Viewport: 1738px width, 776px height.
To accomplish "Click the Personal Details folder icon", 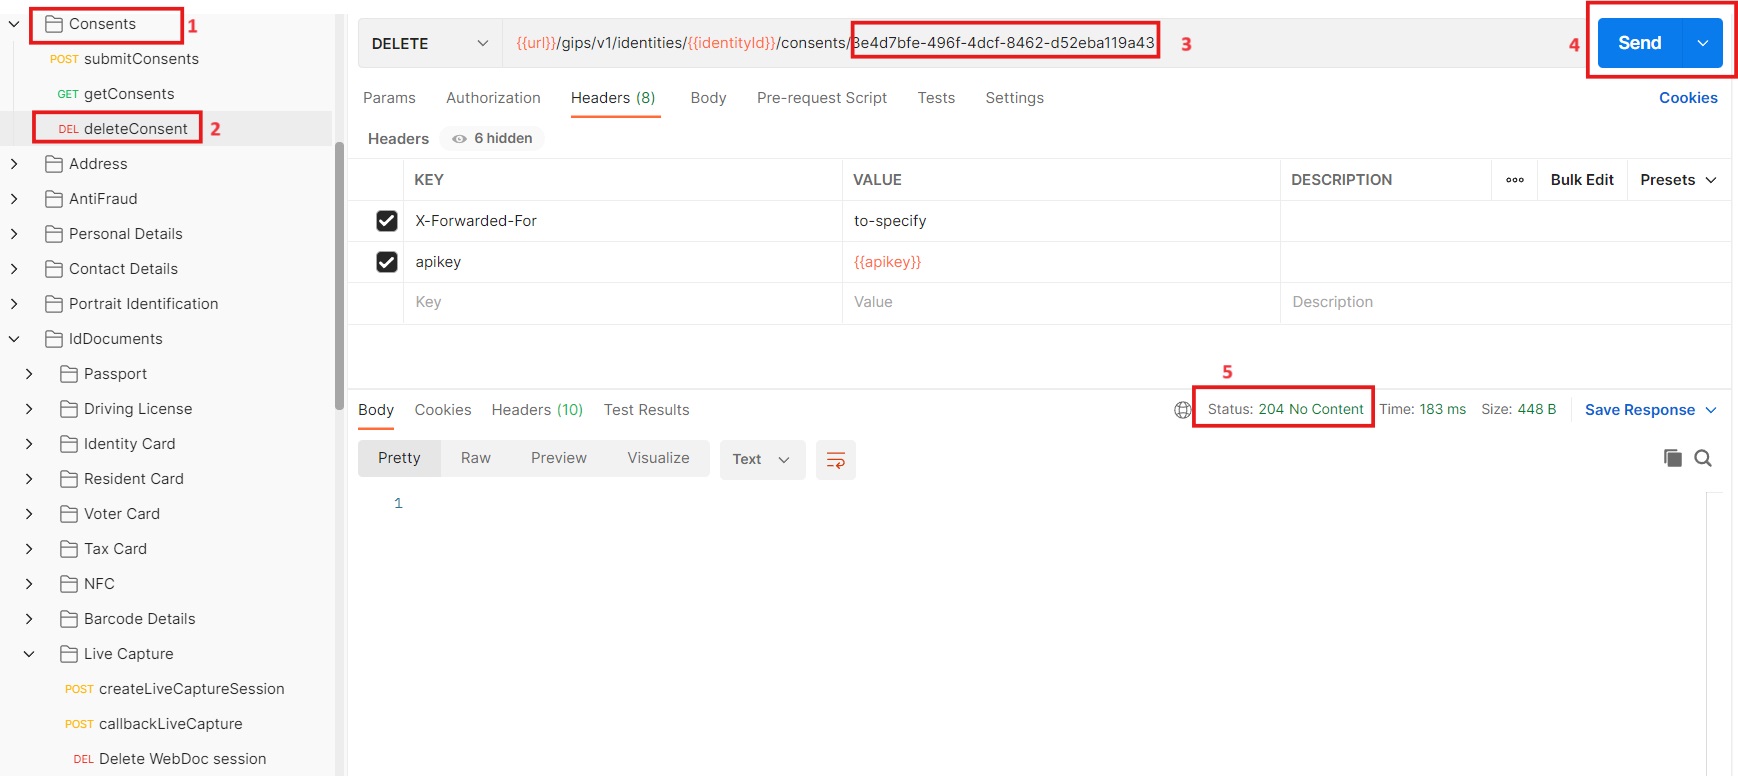I will coord(54,234).
